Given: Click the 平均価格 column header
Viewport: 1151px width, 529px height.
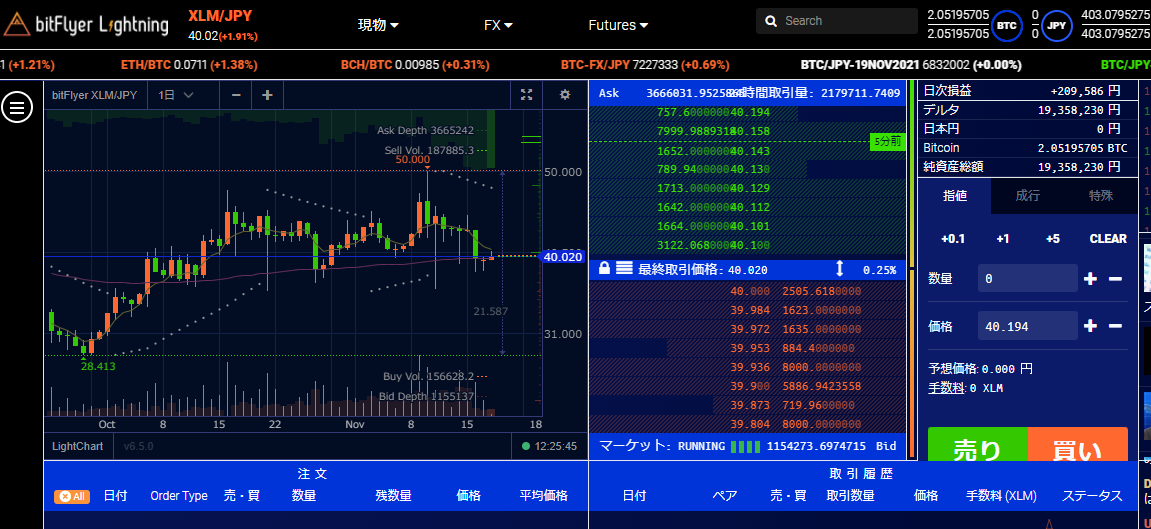Looking at the screenshot, I should point(544,496).
